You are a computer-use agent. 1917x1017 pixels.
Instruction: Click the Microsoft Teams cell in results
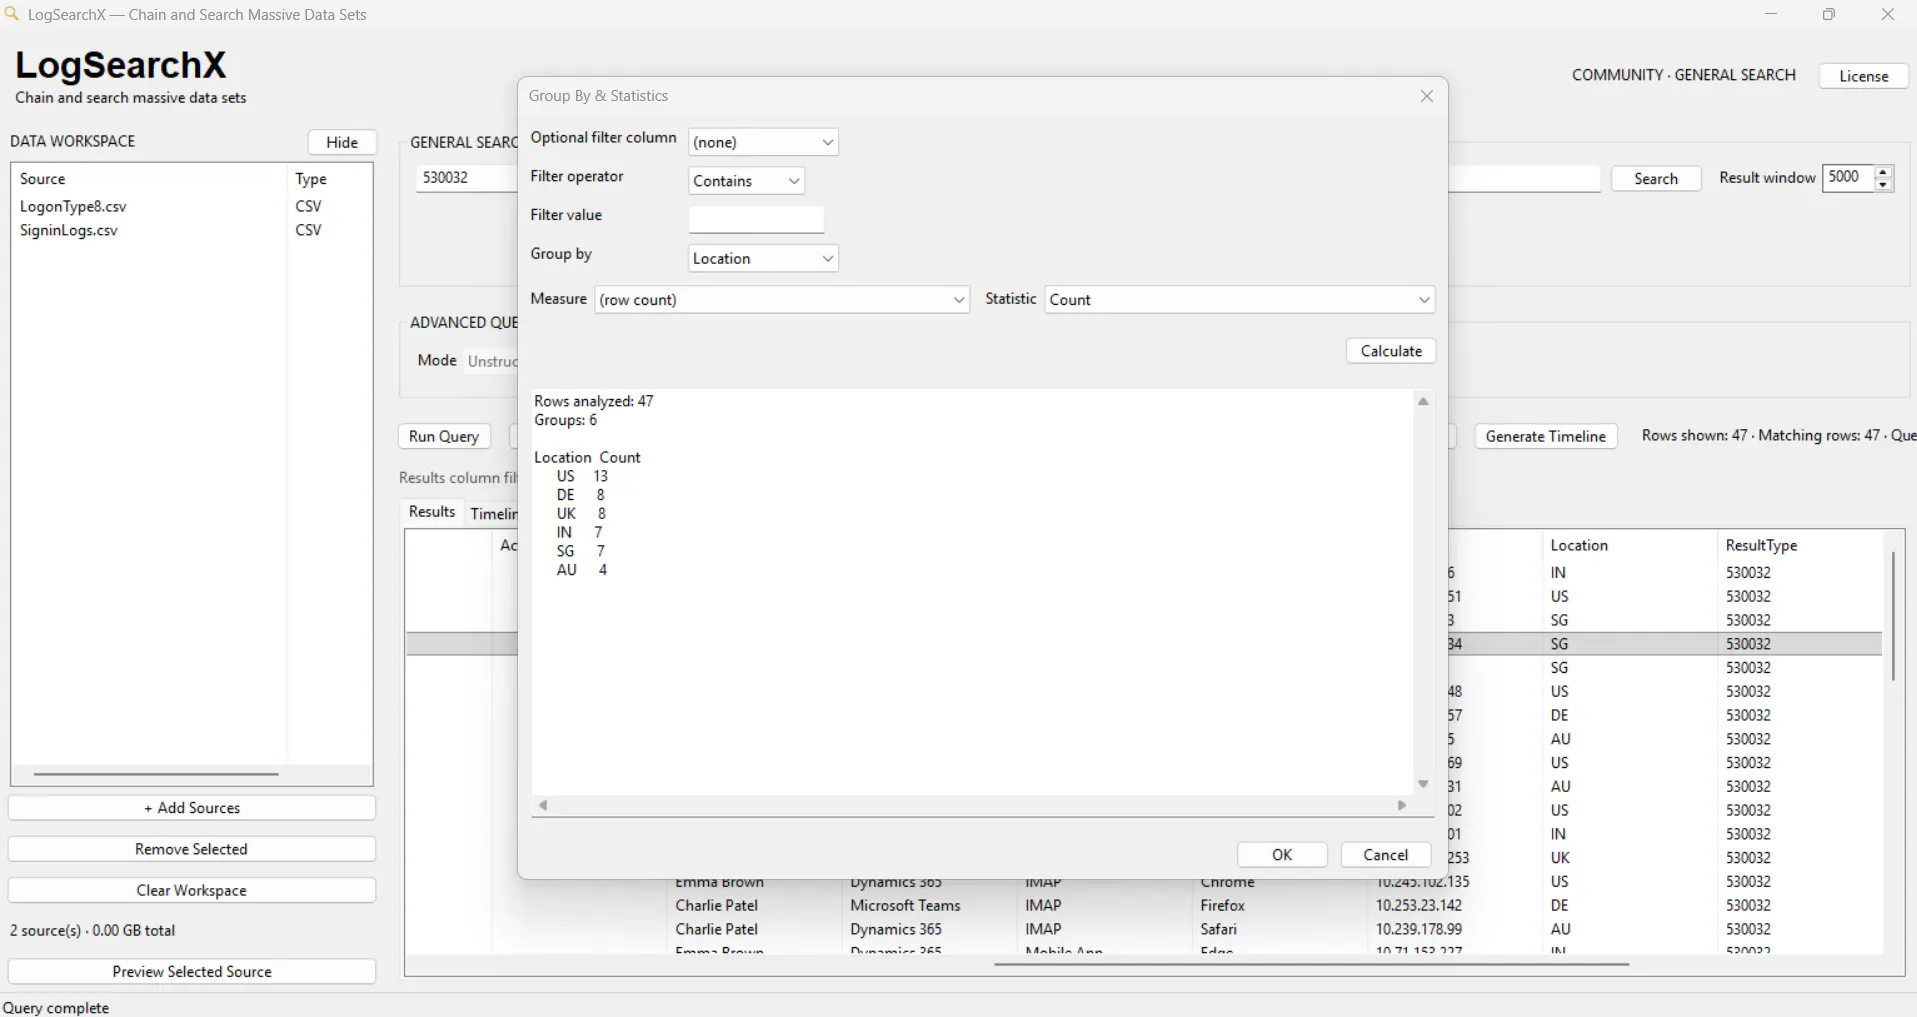pyautogui.click(x=905, y=905)
